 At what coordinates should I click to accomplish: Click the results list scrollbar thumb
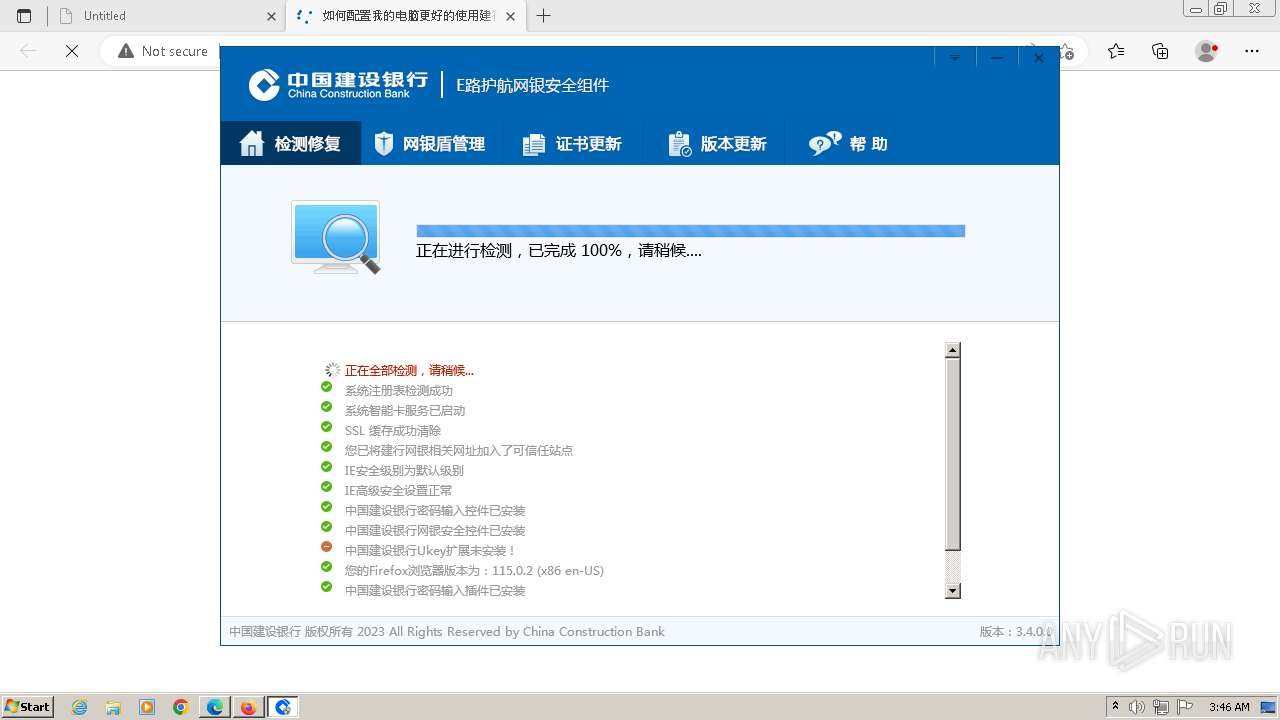tap(953, 454)
